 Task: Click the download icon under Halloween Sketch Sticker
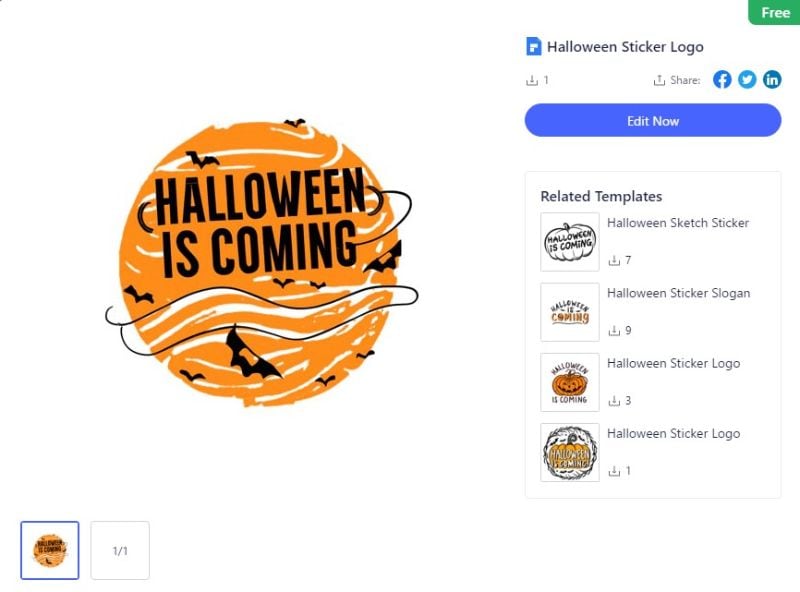(614, 260)
